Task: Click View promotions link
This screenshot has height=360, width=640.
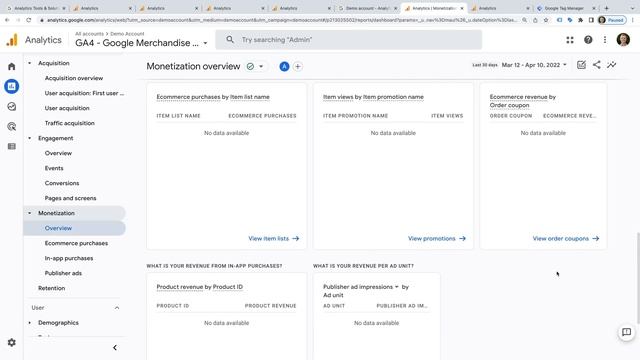Action: point(437,238)
